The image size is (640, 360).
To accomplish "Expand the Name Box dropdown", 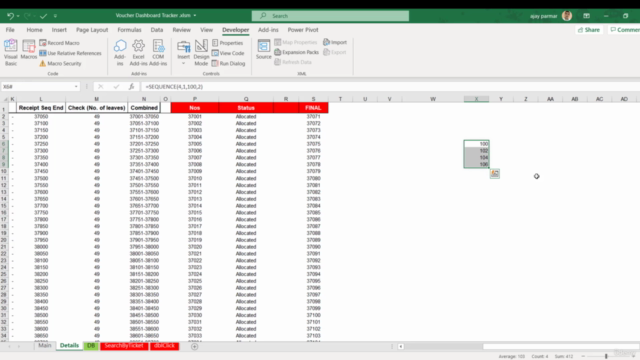I will point(76,87).
